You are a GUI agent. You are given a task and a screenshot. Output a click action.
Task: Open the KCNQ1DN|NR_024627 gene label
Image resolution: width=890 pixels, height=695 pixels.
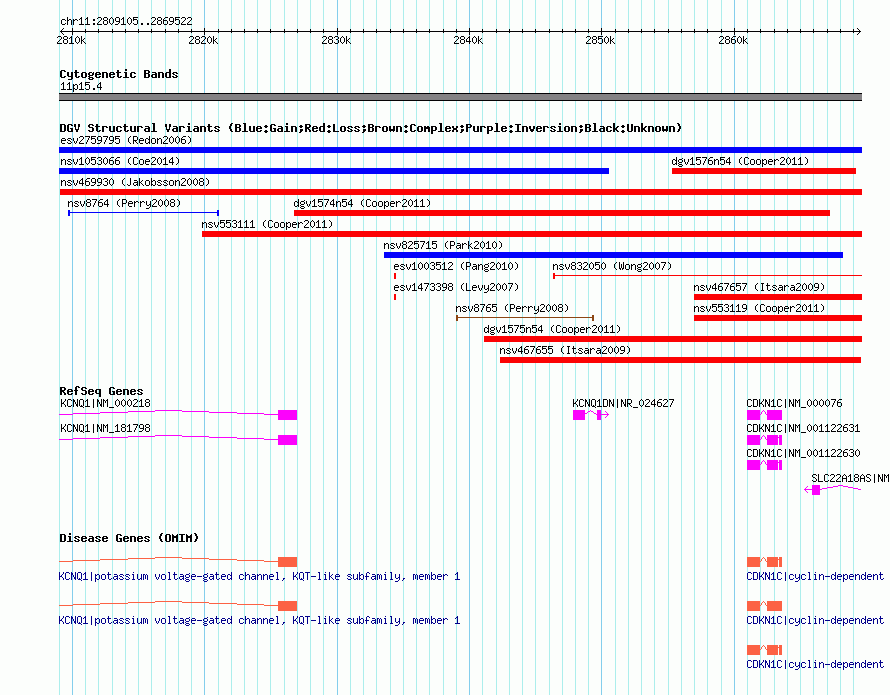[623, 403]
